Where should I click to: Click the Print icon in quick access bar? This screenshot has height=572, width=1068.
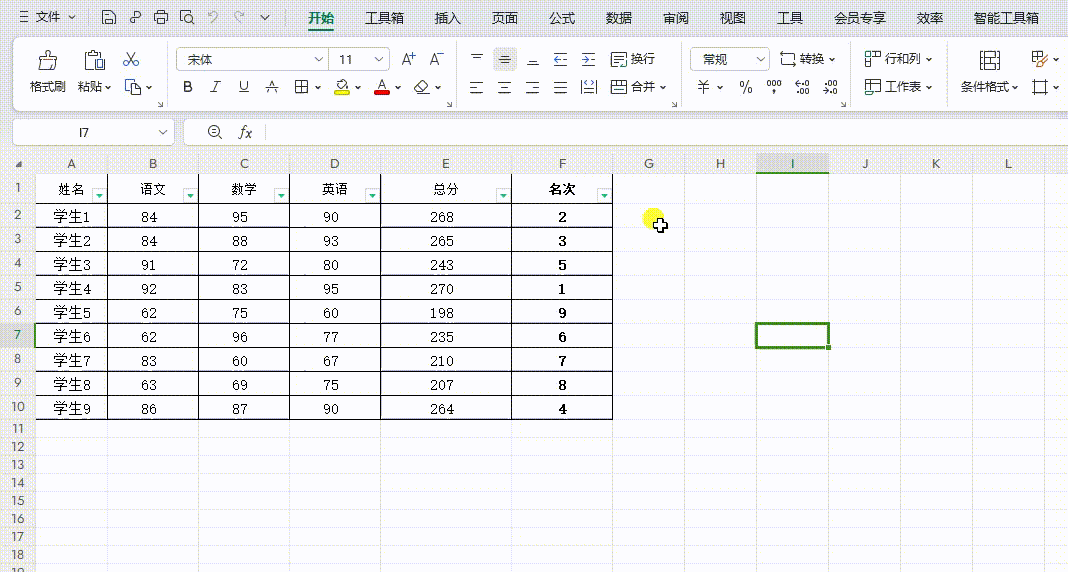161,18
